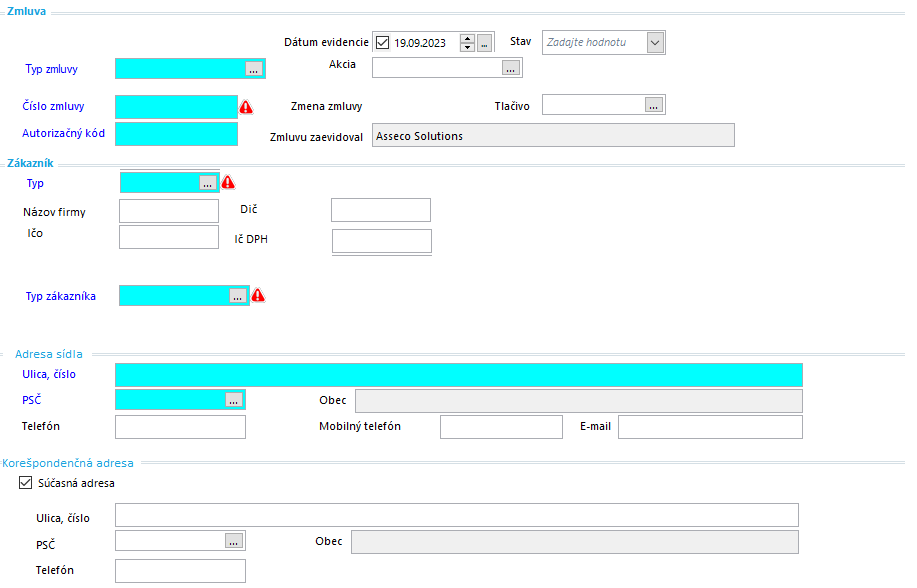Click the Tlačivo input field
This screenshot has width=917, height=588.
point(594,105)
